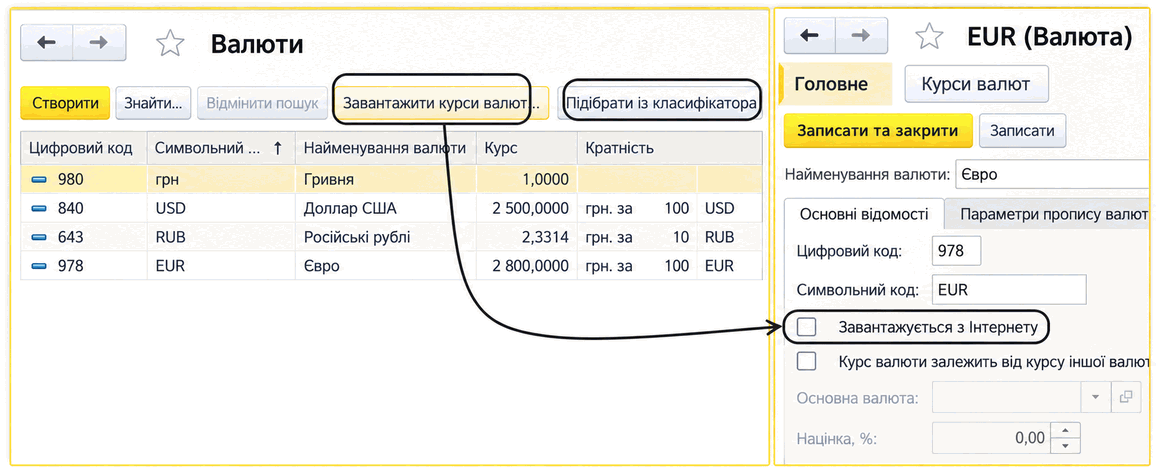
Task: Click the Найменування валюти field with Євро
Action: 1051,175
